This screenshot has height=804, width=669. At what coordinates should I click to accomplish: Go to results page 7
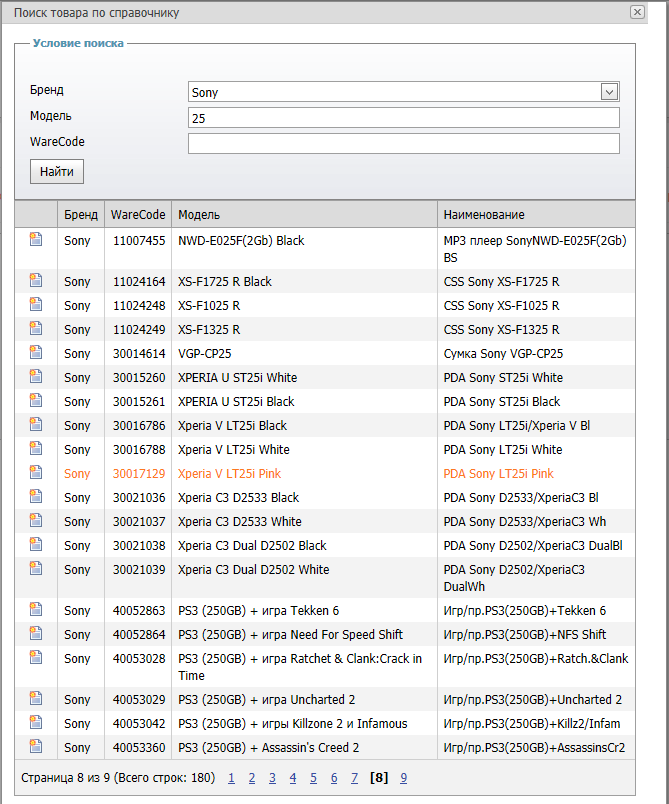[354, 778]
